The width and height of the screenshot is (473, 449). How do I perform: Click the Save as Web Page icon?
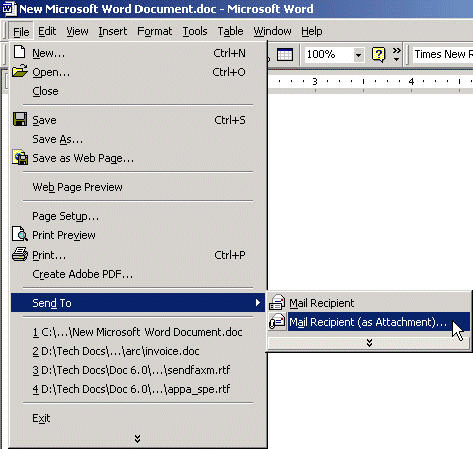tap(20, 157)
